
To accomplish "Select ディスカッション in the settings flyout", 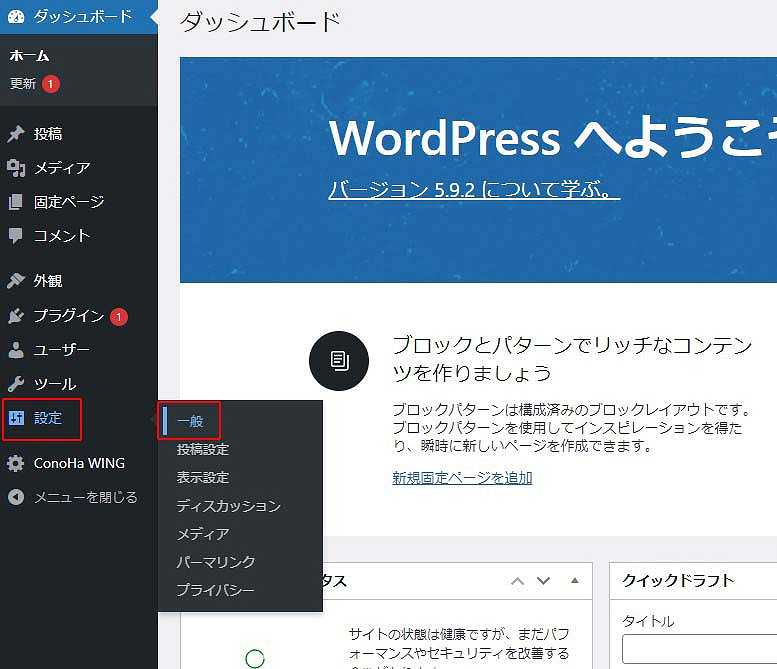I will coord(228,506).
